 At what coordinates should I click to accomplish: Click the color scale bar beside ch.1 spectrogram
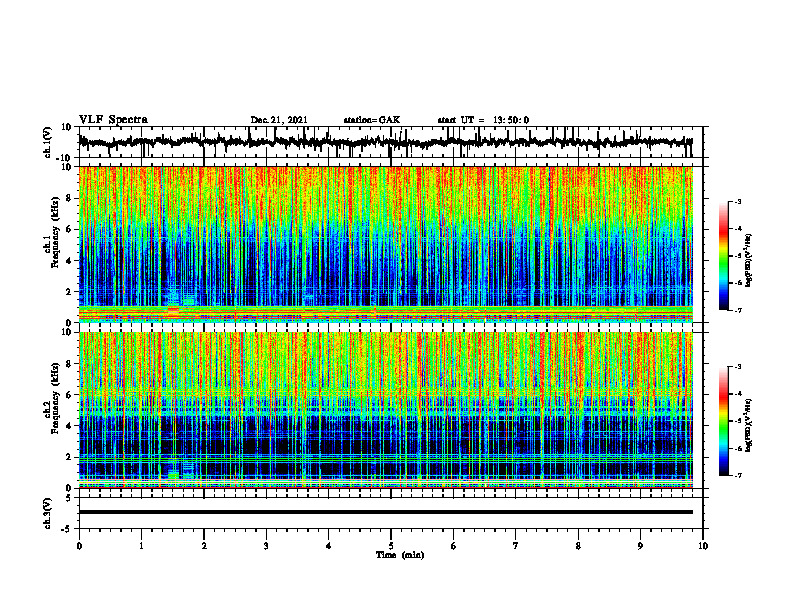click(x=724, y=256)
